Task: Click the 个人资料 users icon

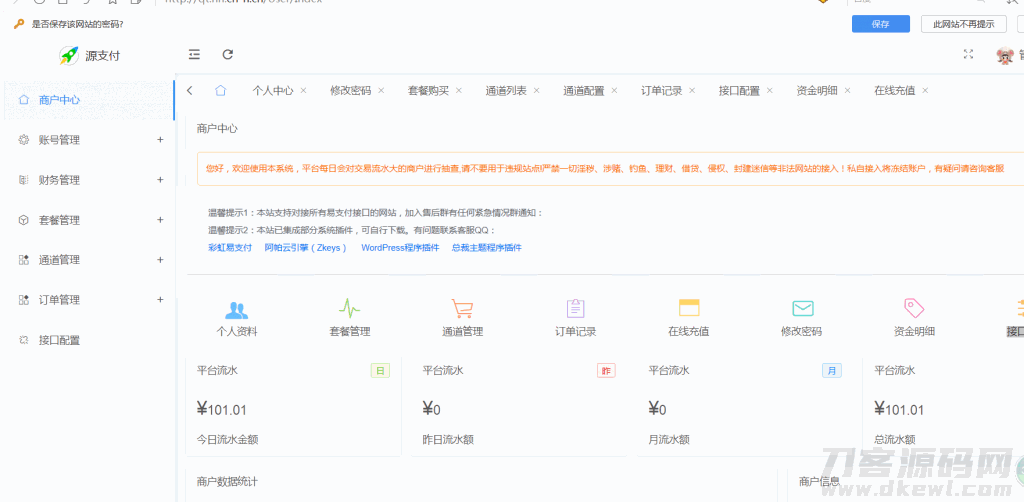Action: click(x=237, y=309)
